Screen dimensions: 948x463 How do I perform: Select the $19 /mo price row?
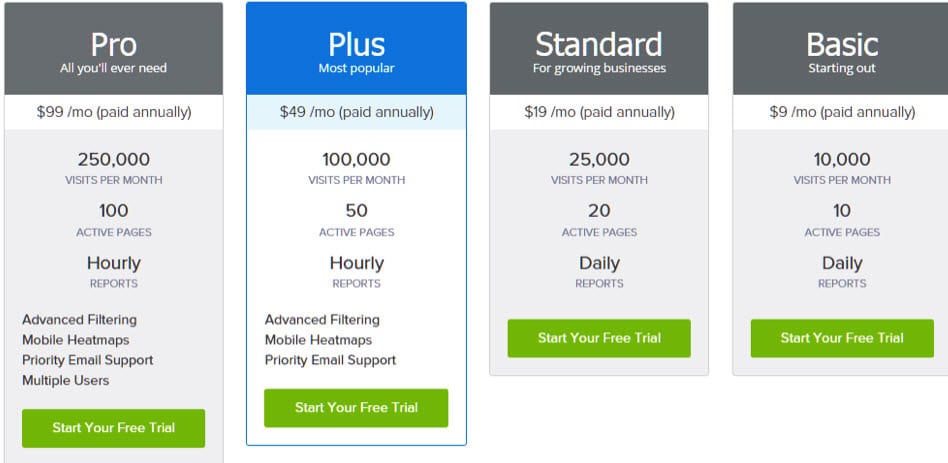[599, 112]
